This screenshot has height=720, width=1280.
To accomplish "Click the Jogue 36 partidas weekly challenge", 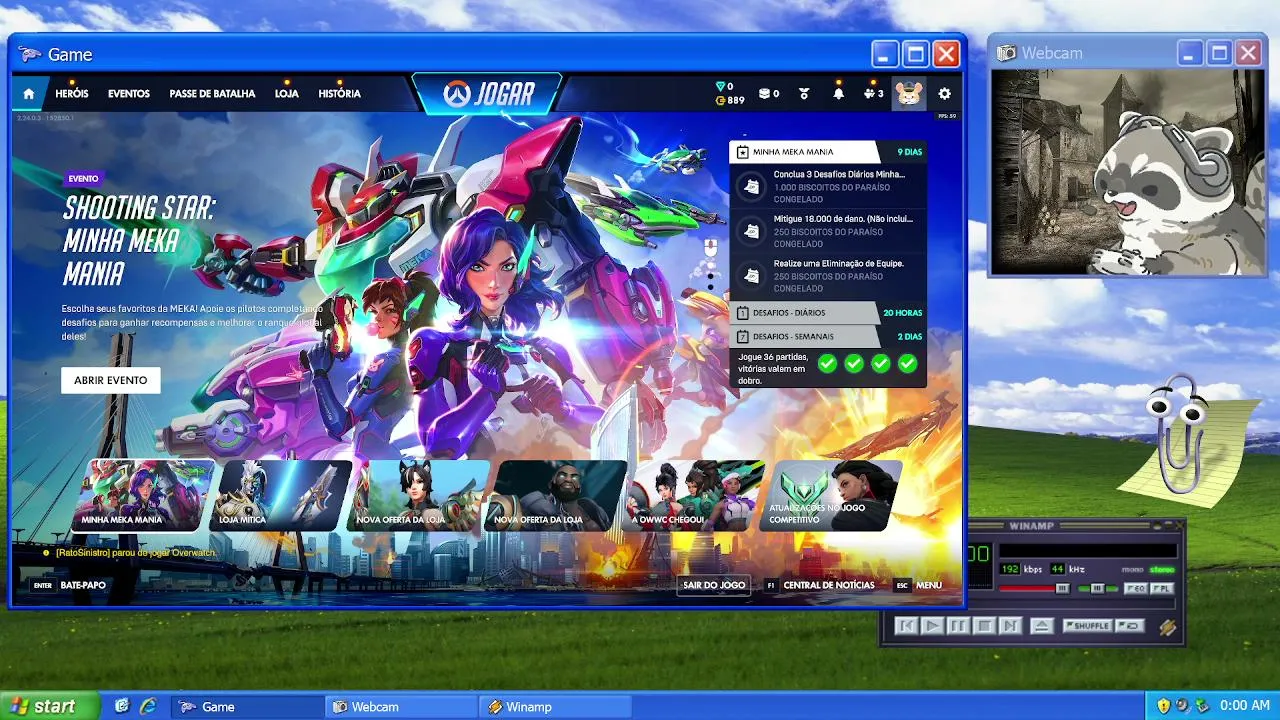I will [827, 368].
